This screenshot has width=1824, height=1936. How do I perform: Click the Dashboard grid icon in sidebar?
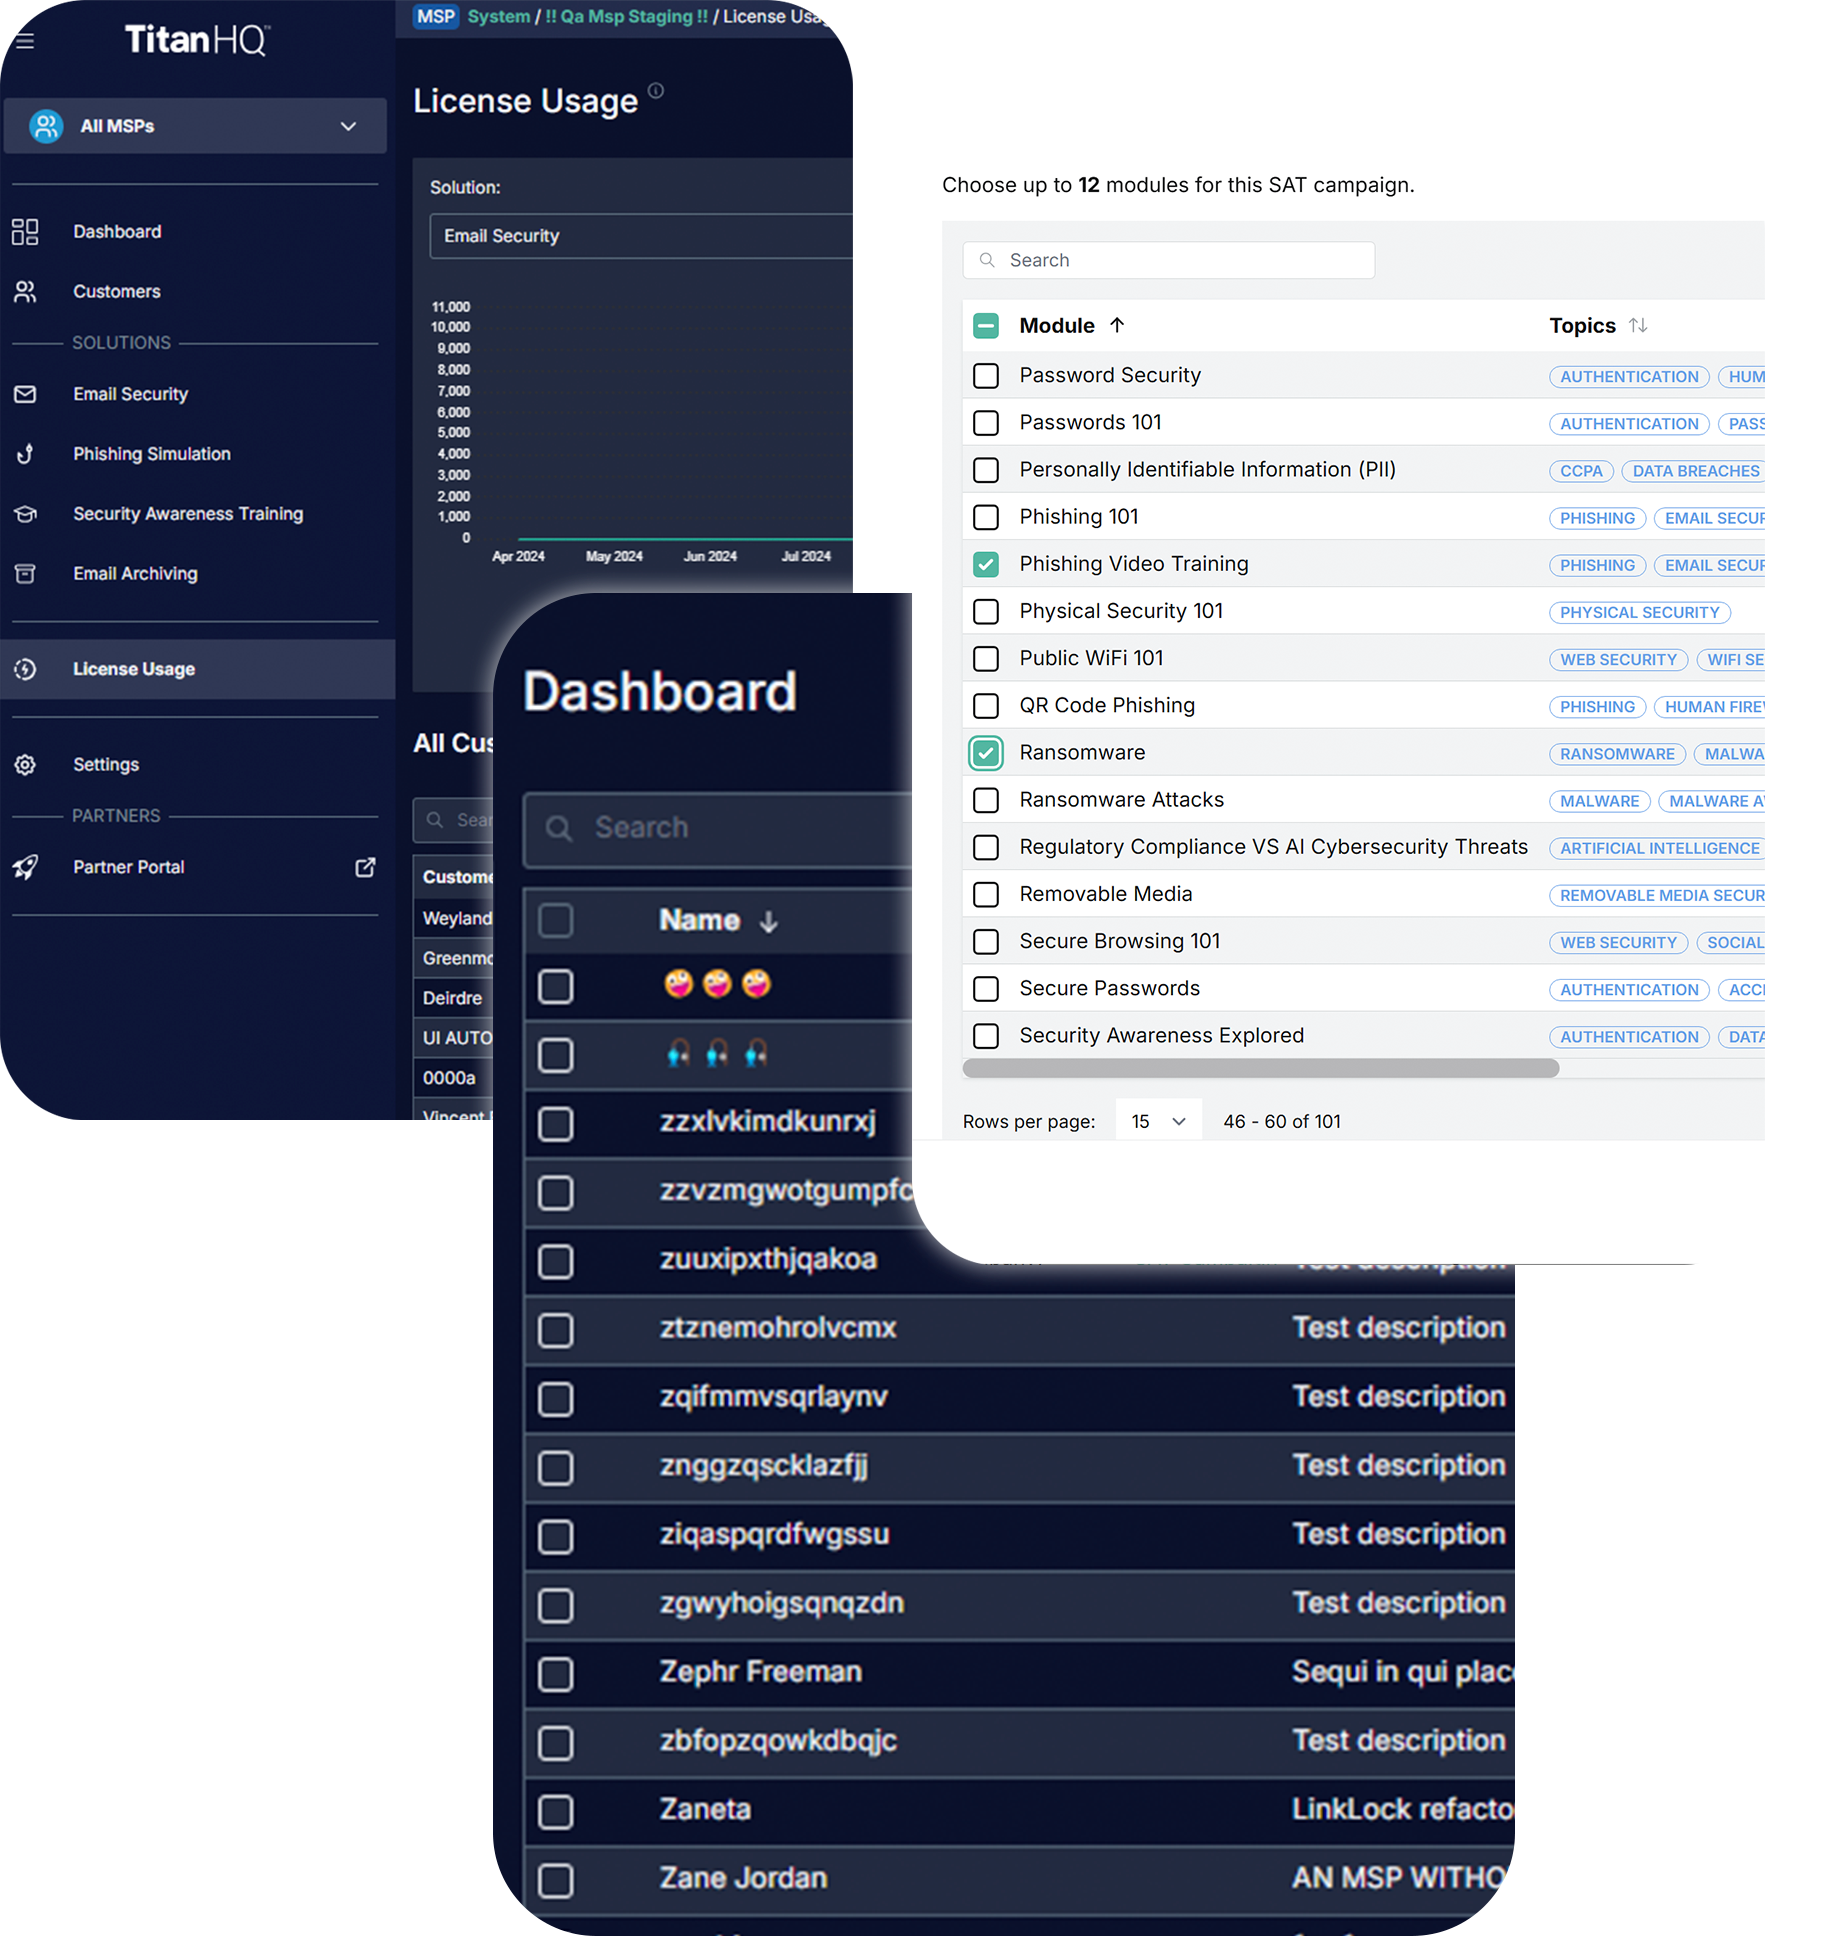[x=25, y=232]
